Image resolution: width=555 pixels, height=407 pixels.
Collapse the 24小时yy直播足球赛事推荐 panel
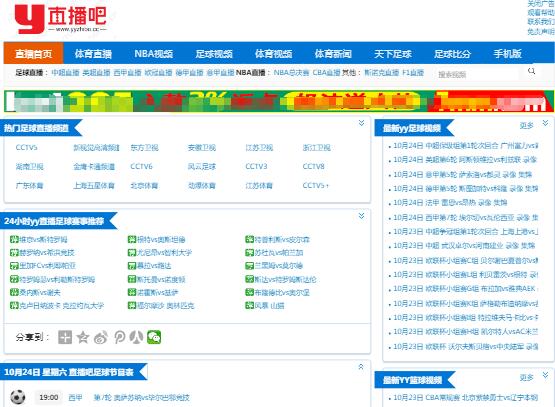tap(361, 216)
